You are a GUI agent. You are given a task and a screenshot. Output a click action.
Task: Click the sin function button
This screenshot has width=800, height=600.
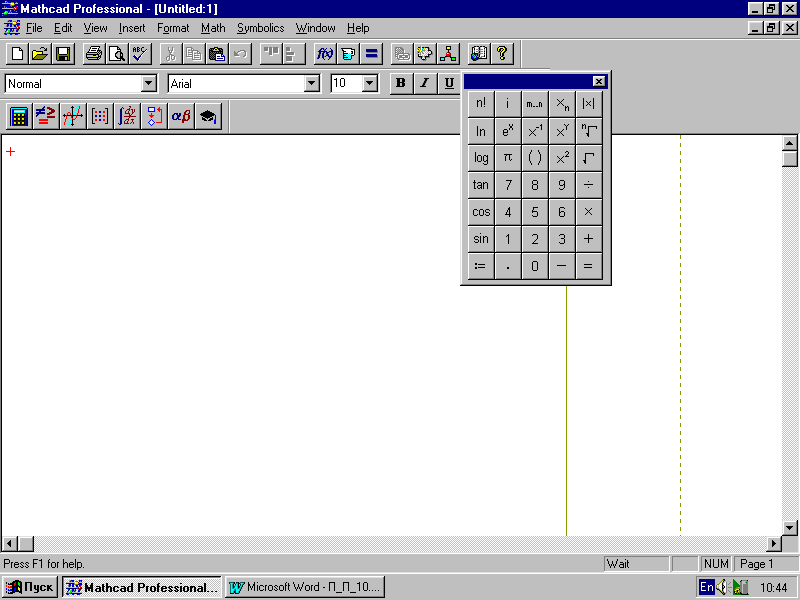481,239
